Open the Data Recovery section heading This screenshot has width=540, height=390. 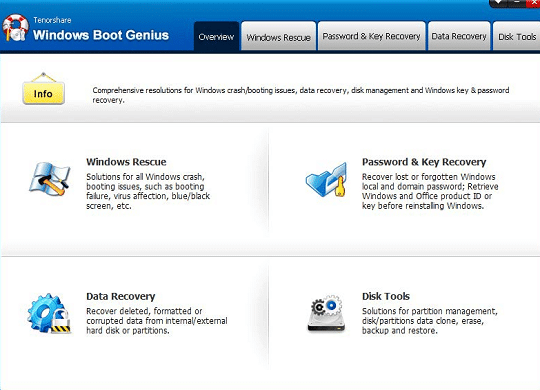point(121,296)
